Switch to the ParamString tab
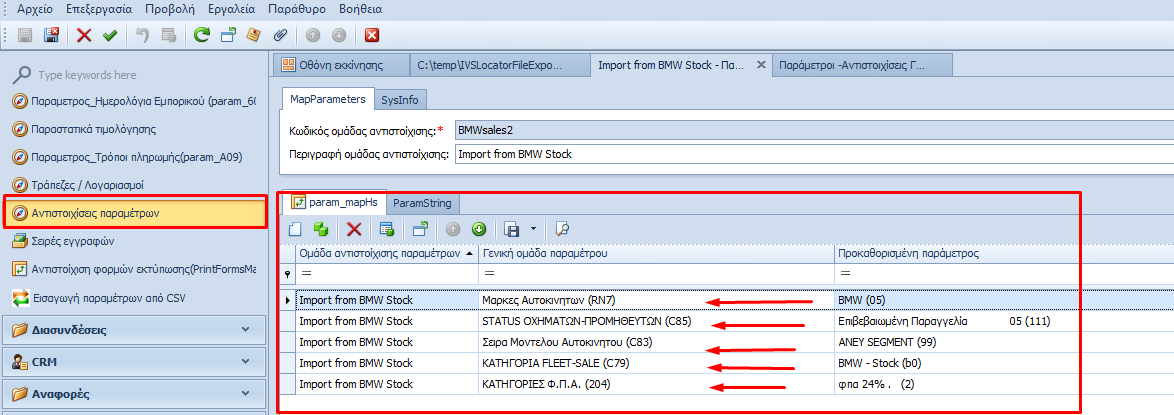The height and width of the screenshot is (415, 1174). tap(421, 203)
